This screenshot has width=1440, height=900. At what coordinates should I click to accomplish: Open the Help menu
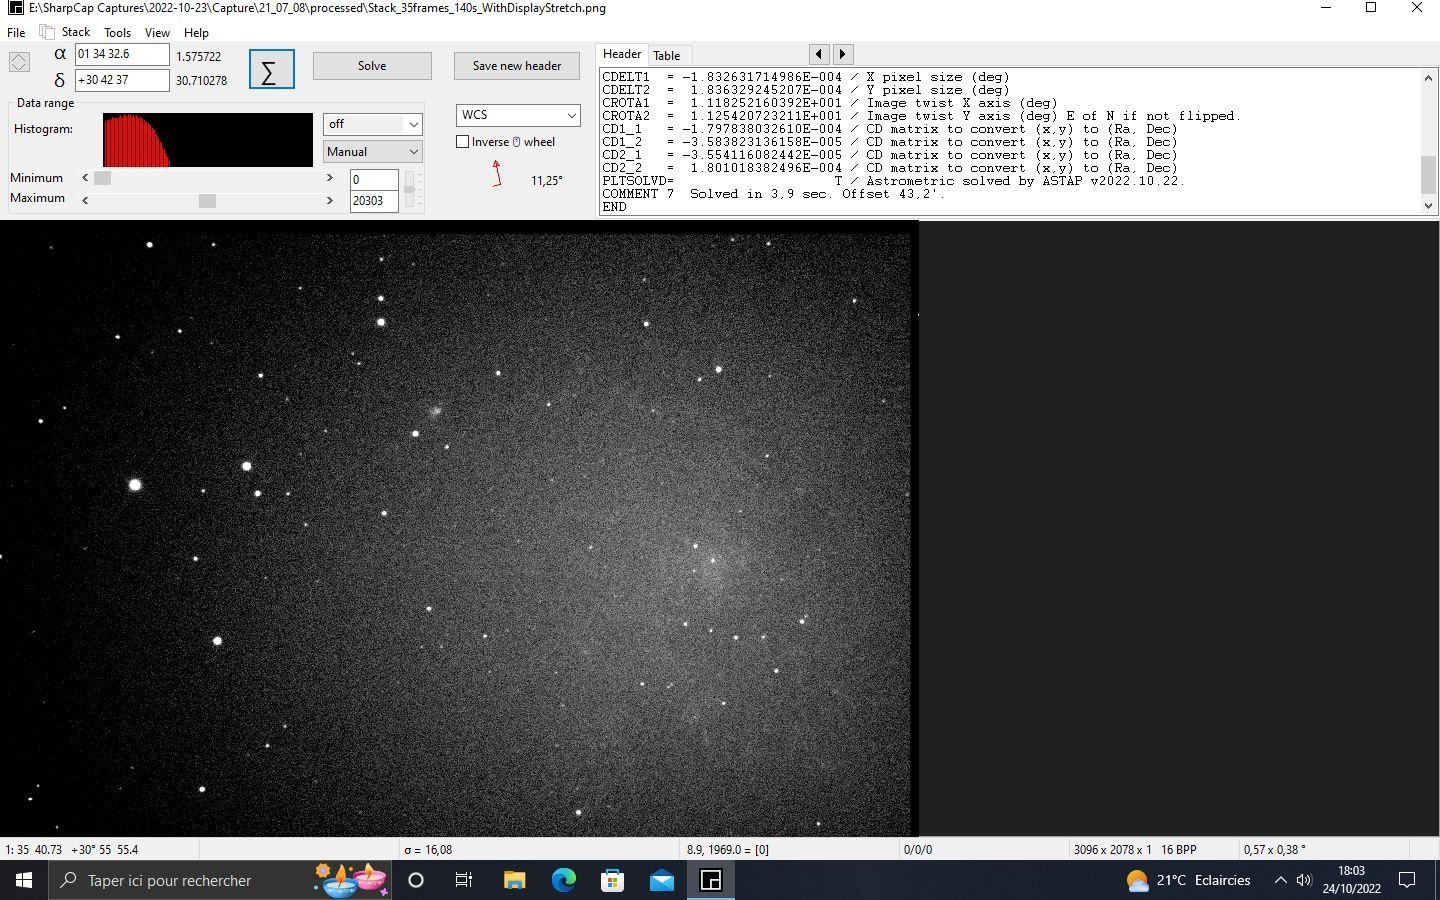pyautogui.click(x=196, y=32)
